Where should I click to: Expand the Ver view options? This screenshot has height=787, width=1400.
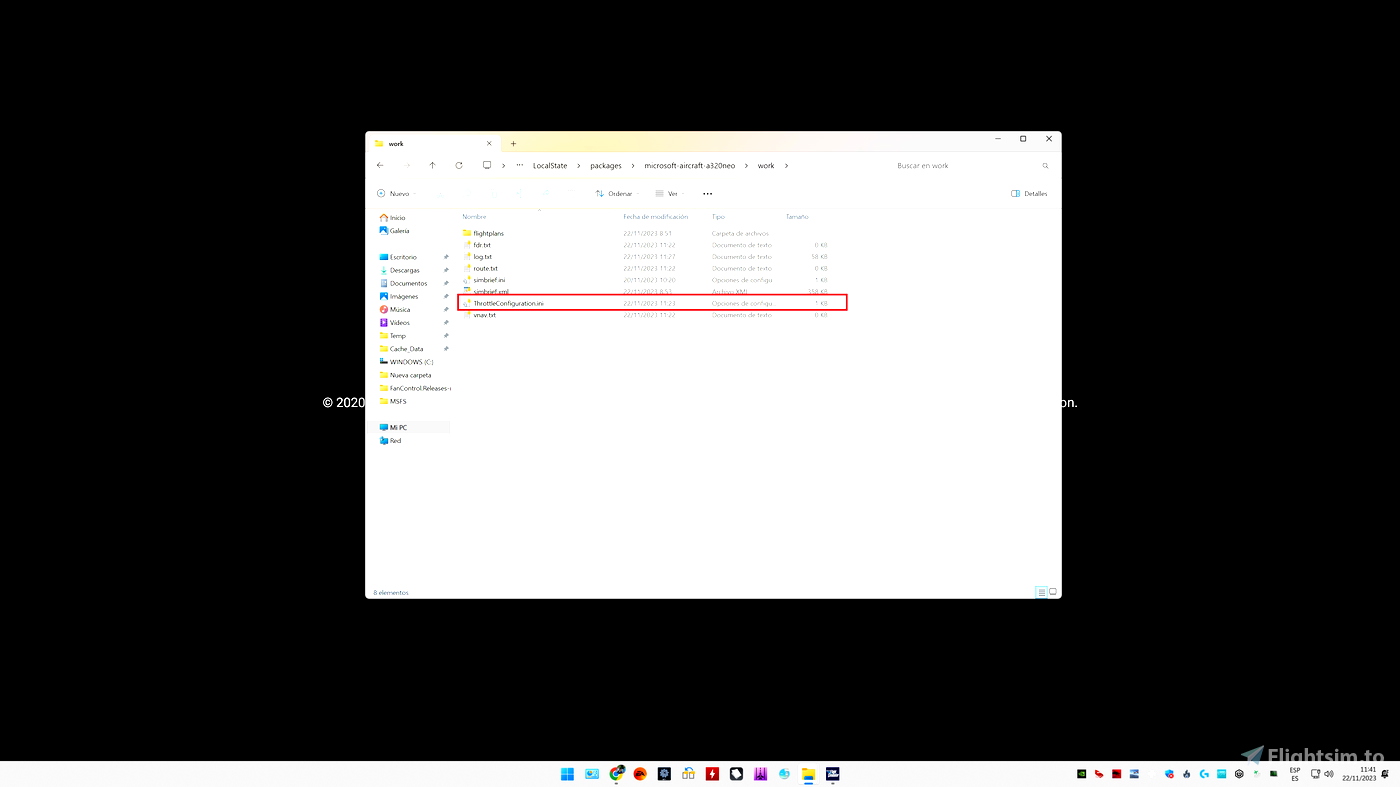667,194
